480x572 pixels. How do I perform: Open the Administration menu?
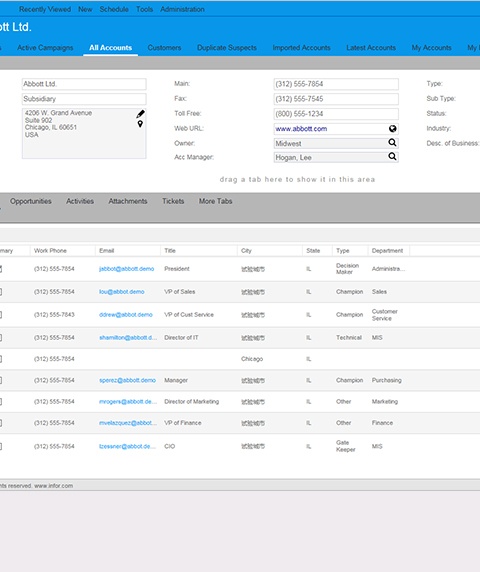tap(182, 9)
